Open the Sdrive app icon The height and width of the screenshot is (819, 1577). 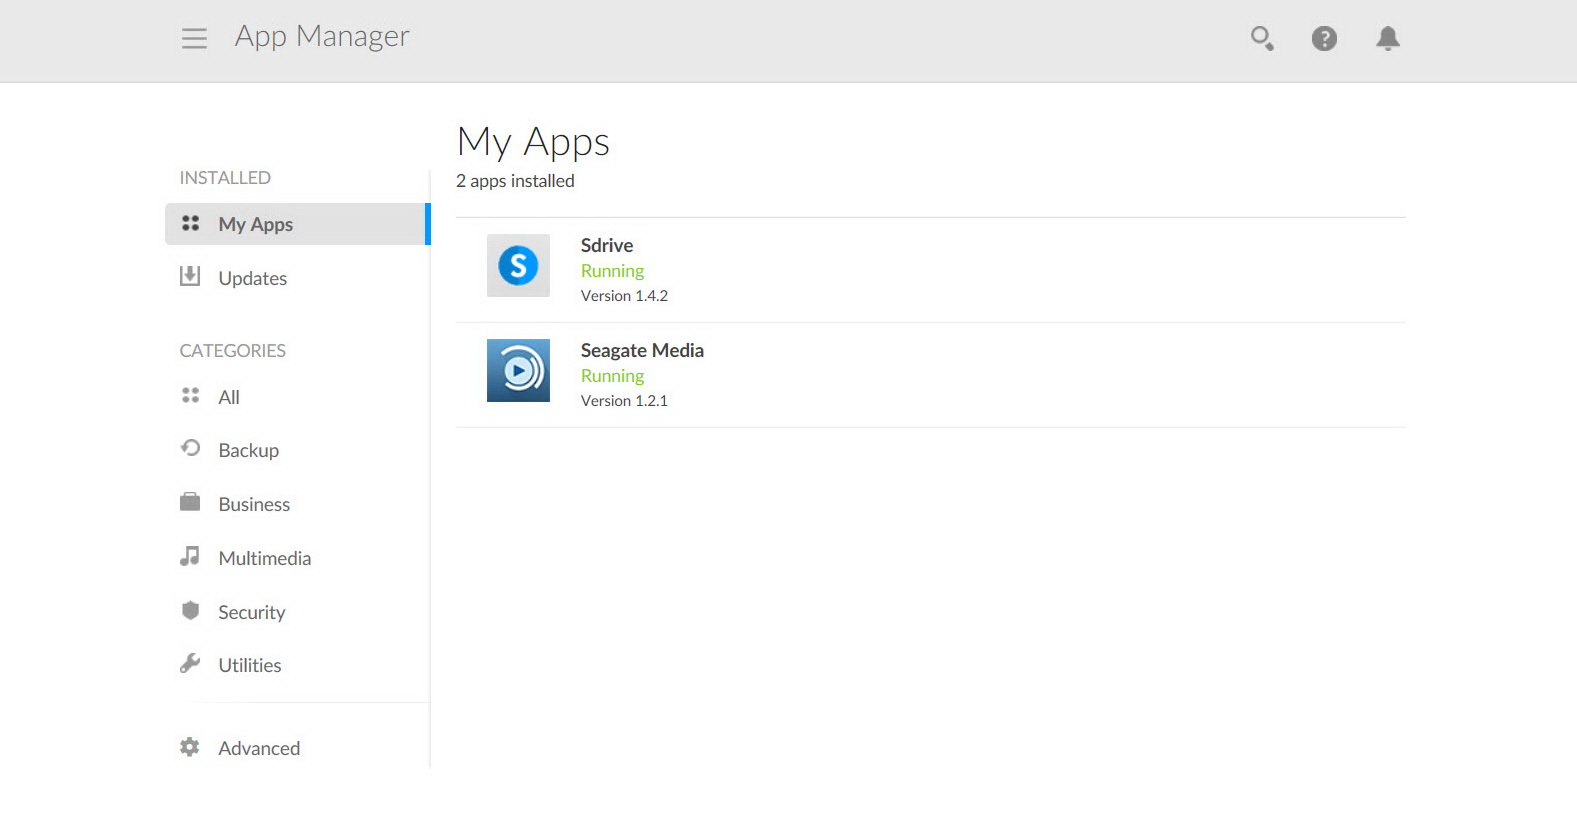[x=518, y=265]
